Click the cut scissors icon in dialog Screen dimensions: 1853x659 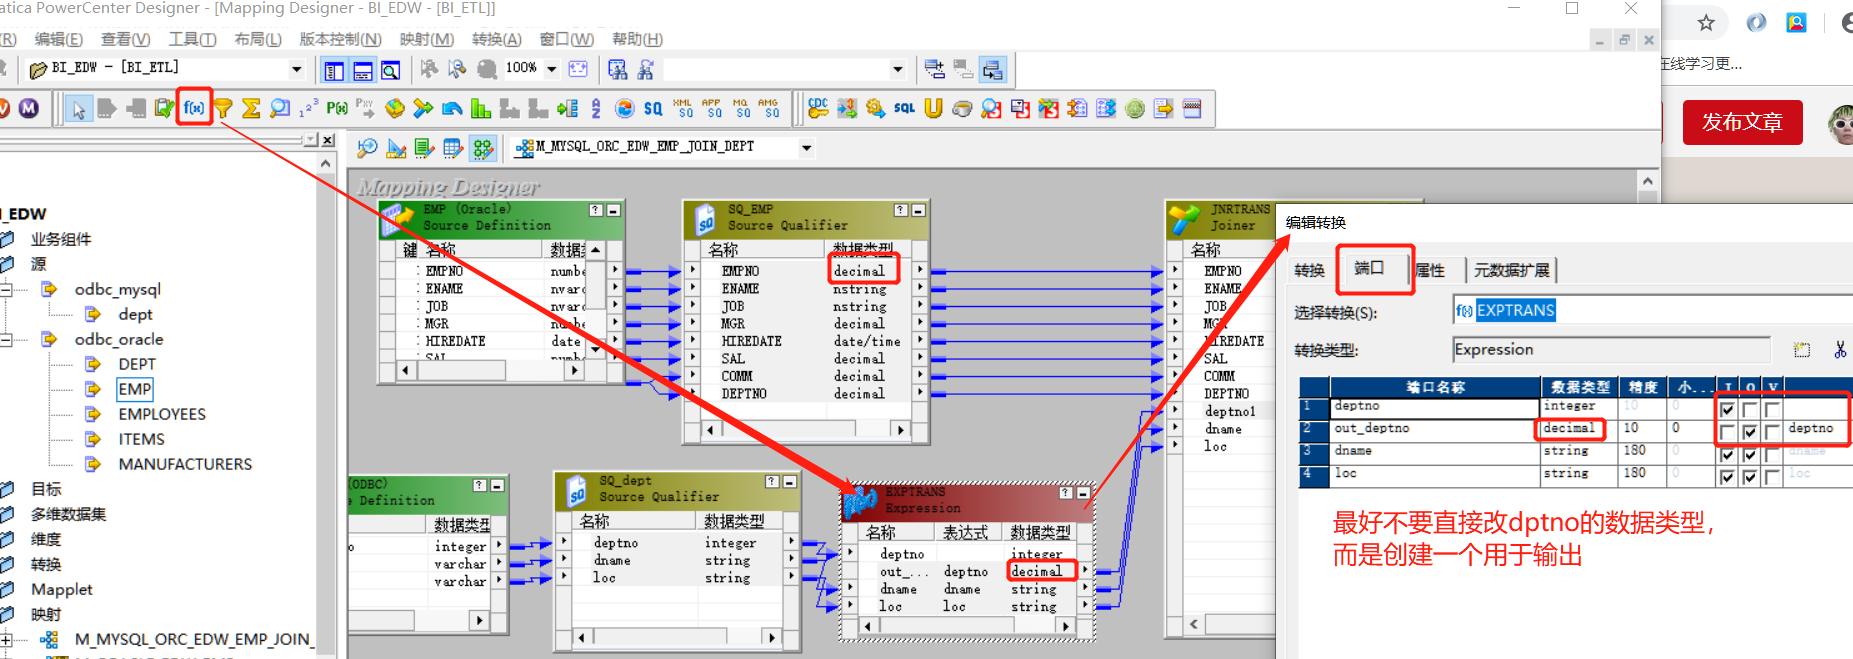tap(1840, 349)
